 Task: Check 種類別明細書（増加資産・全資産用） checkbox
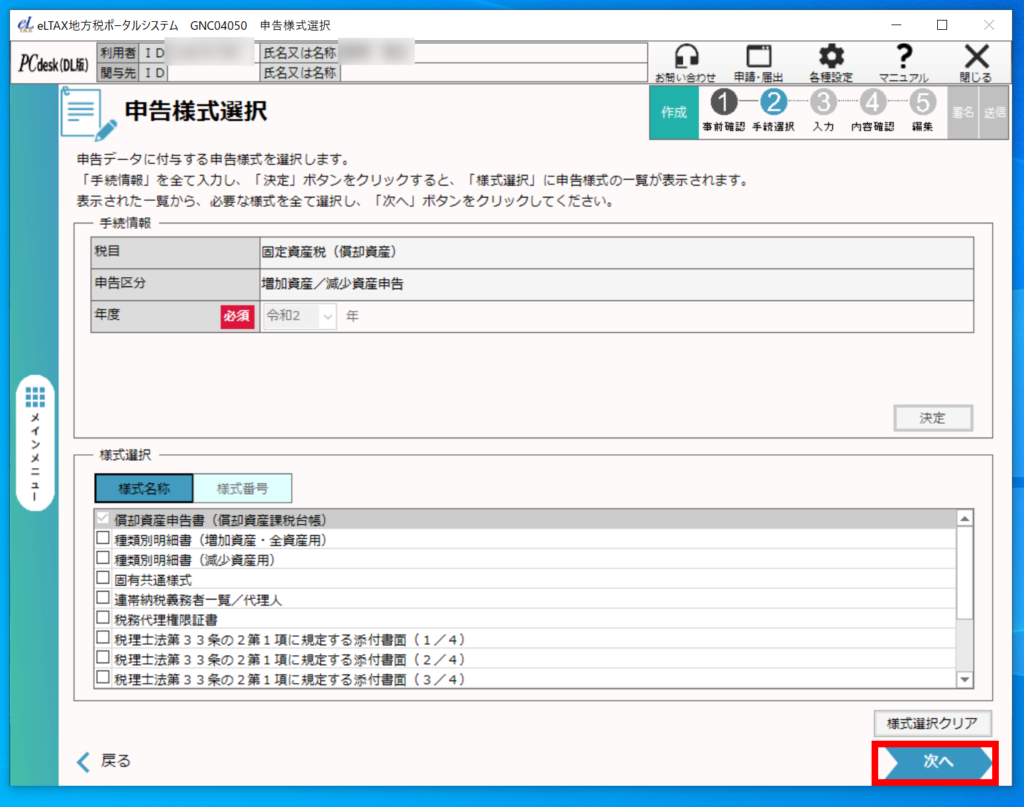click(103, 539)
